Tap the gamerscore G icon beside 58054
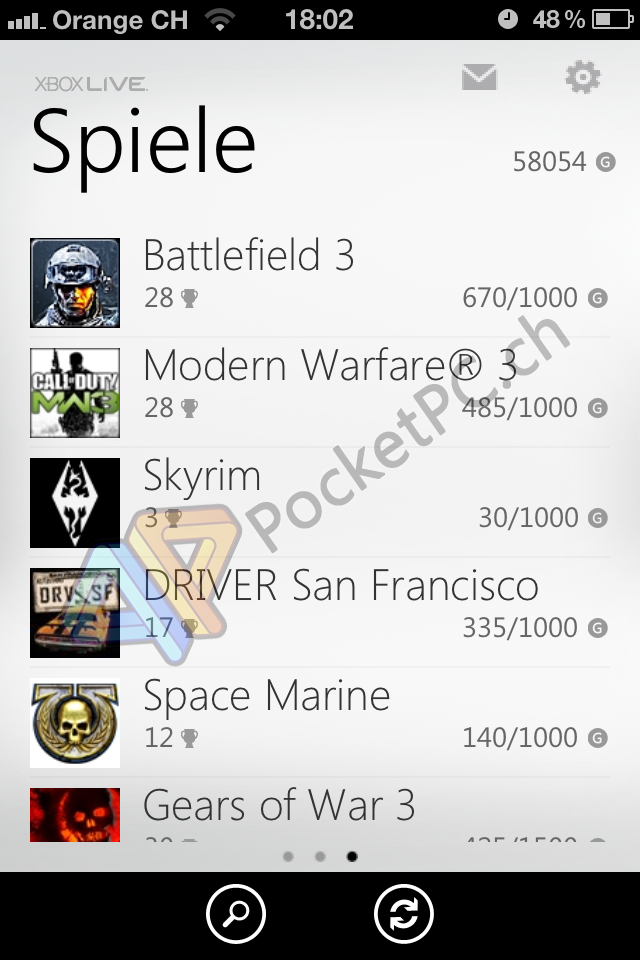This screenshot has width=640, height=960. (606, 162)
